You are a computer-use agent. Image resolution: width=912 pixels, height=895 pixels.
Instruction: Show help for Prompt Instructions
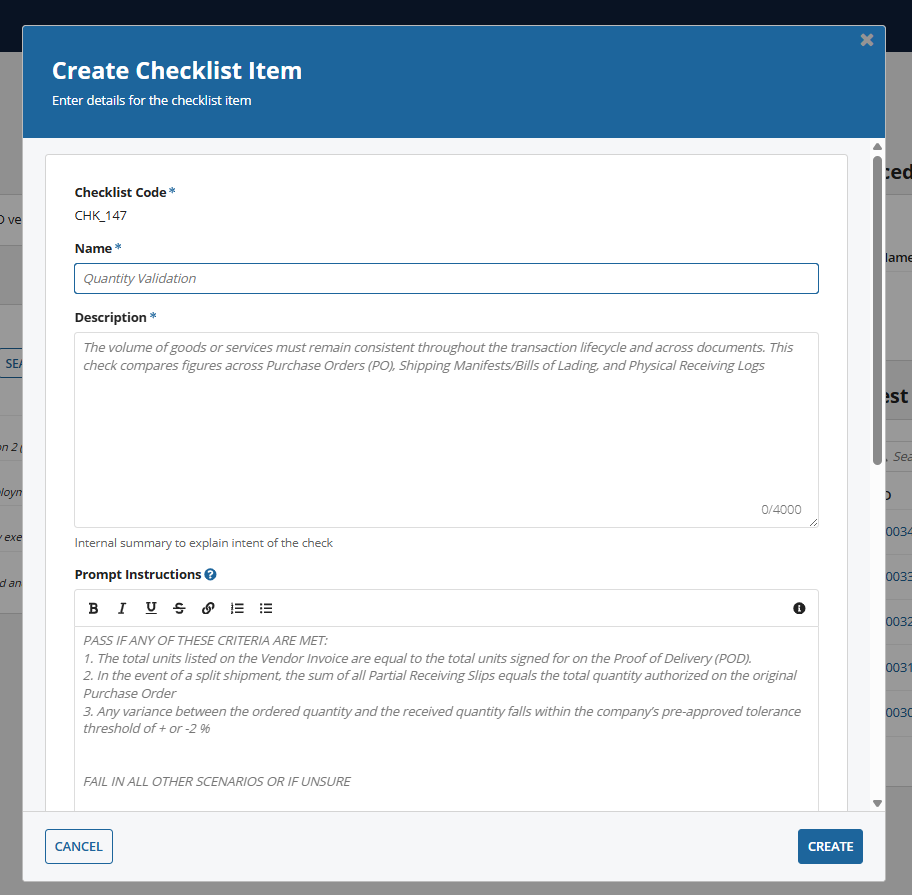point(210,575)
